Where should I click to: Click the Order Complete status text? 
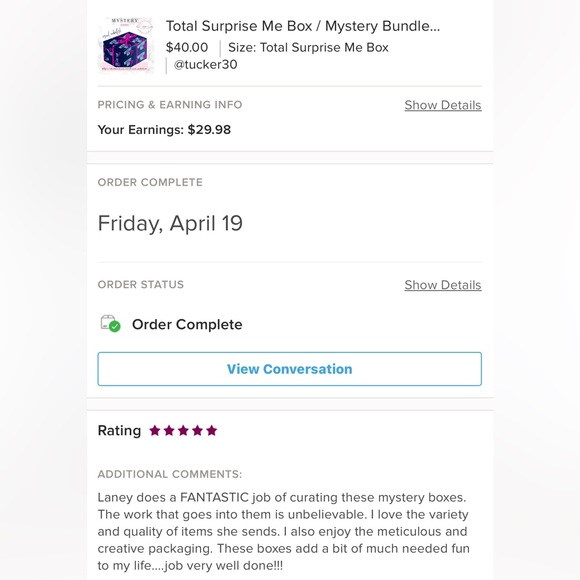click(x=187, y=324)
